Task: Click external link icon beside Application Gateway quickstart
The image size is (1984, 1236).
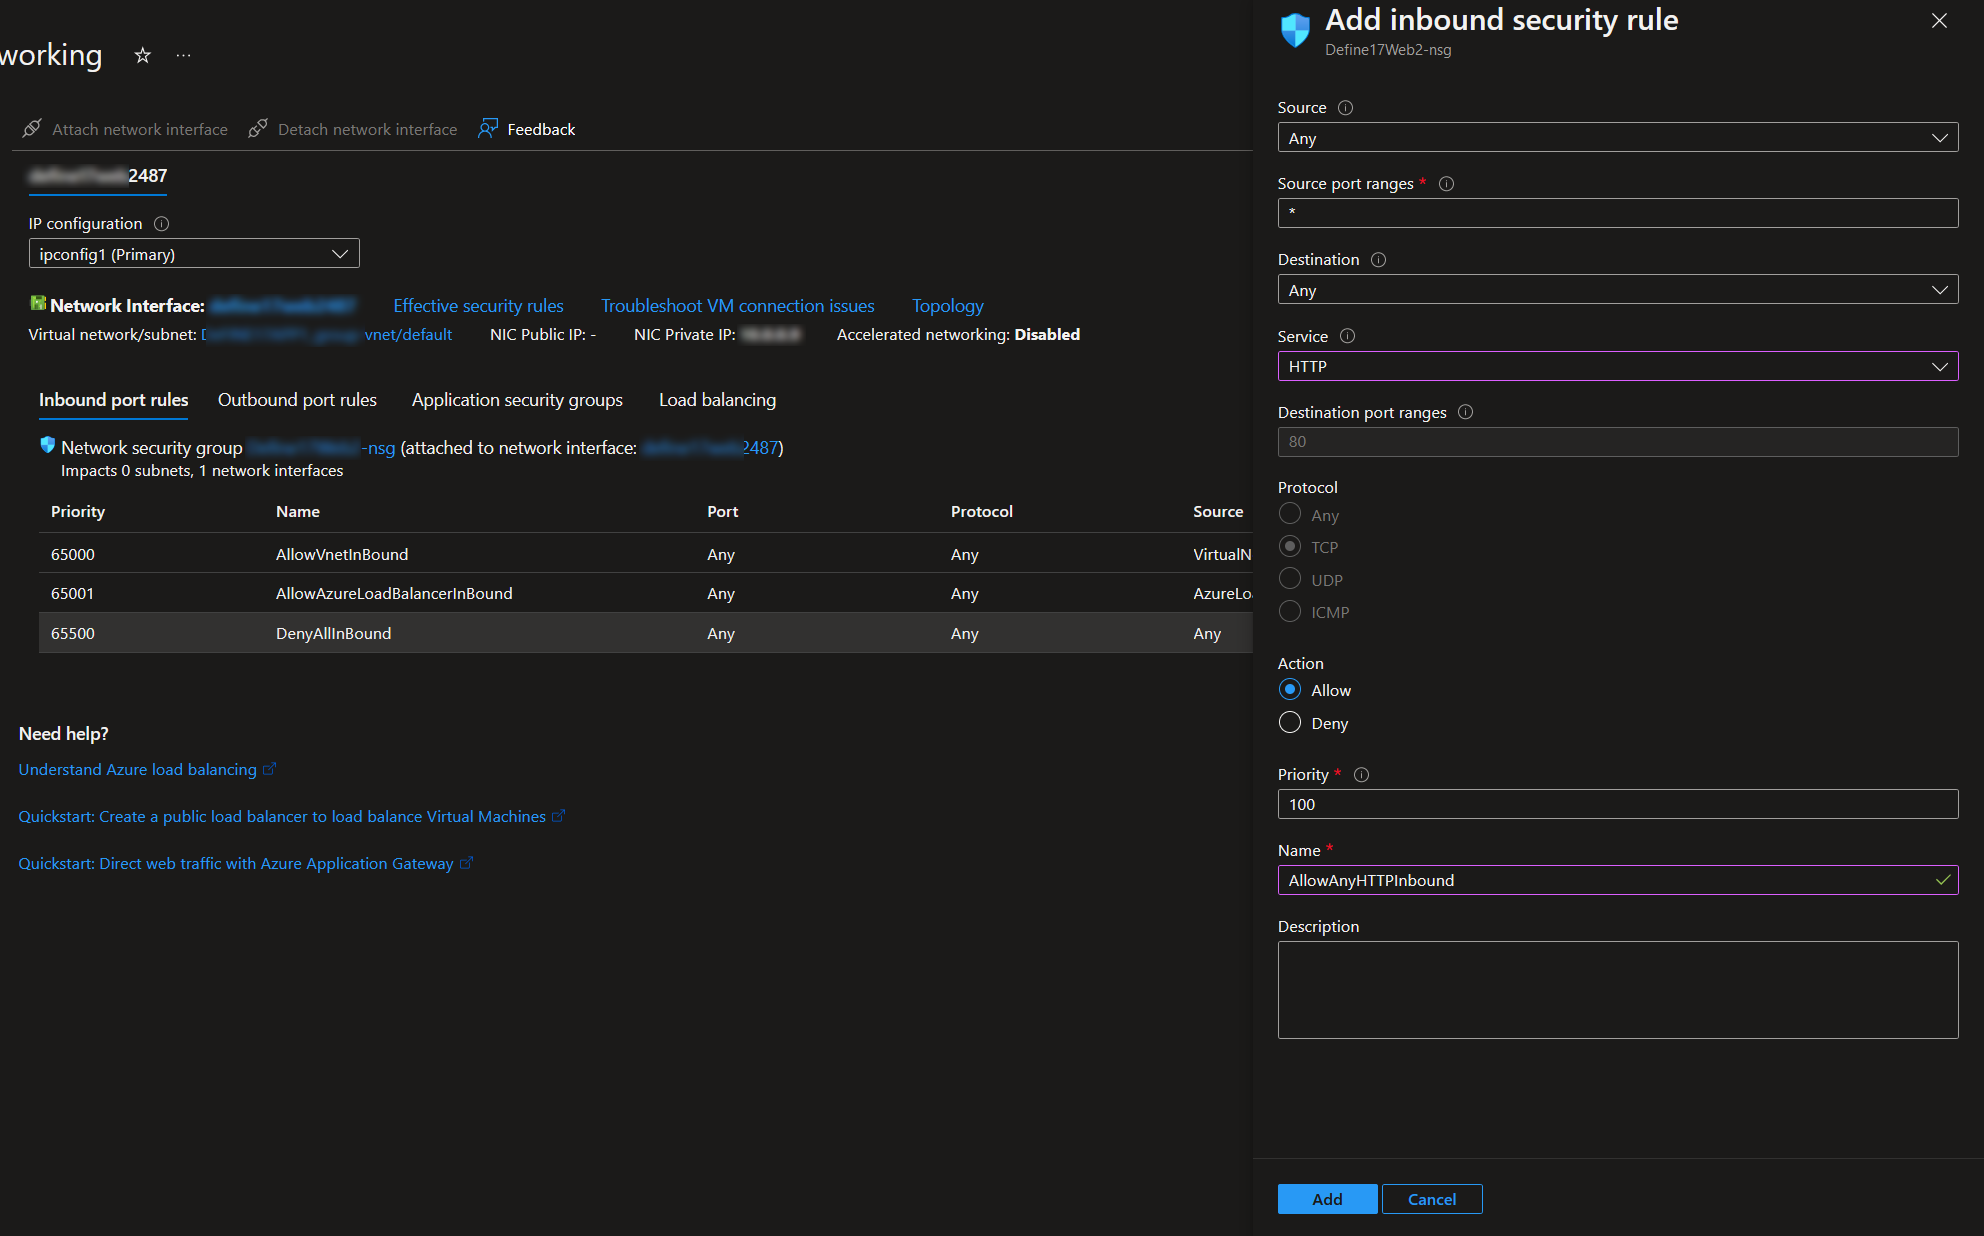Action: (466, 863)
